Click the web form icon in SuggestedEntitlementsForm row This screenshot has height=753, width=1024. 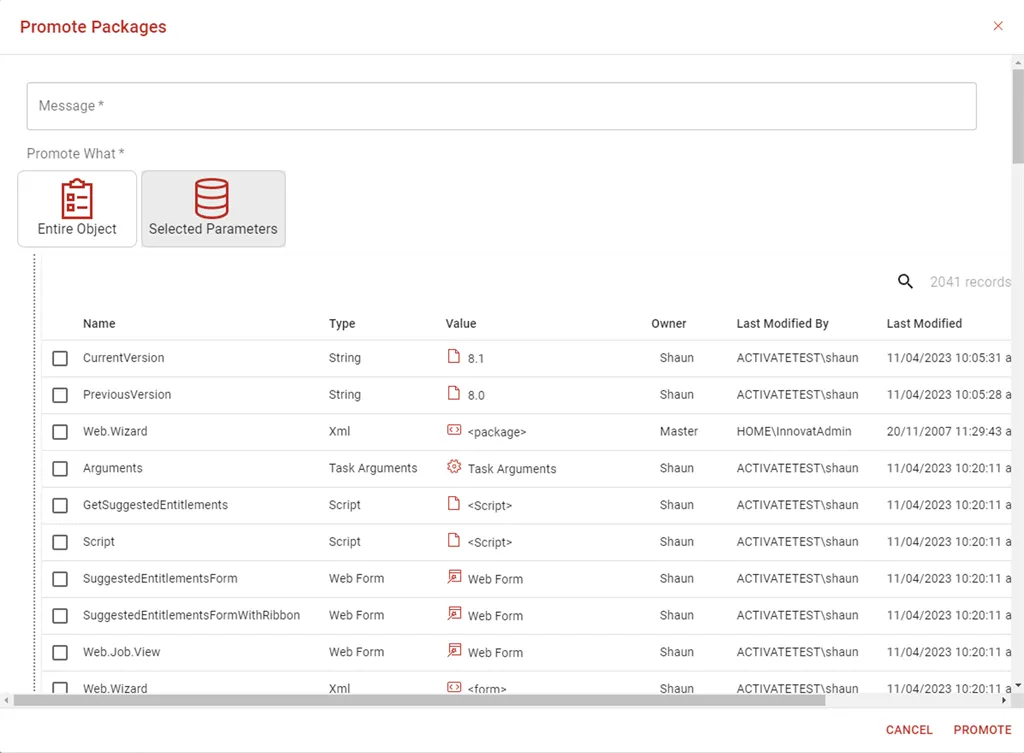[x=454, y=577]
